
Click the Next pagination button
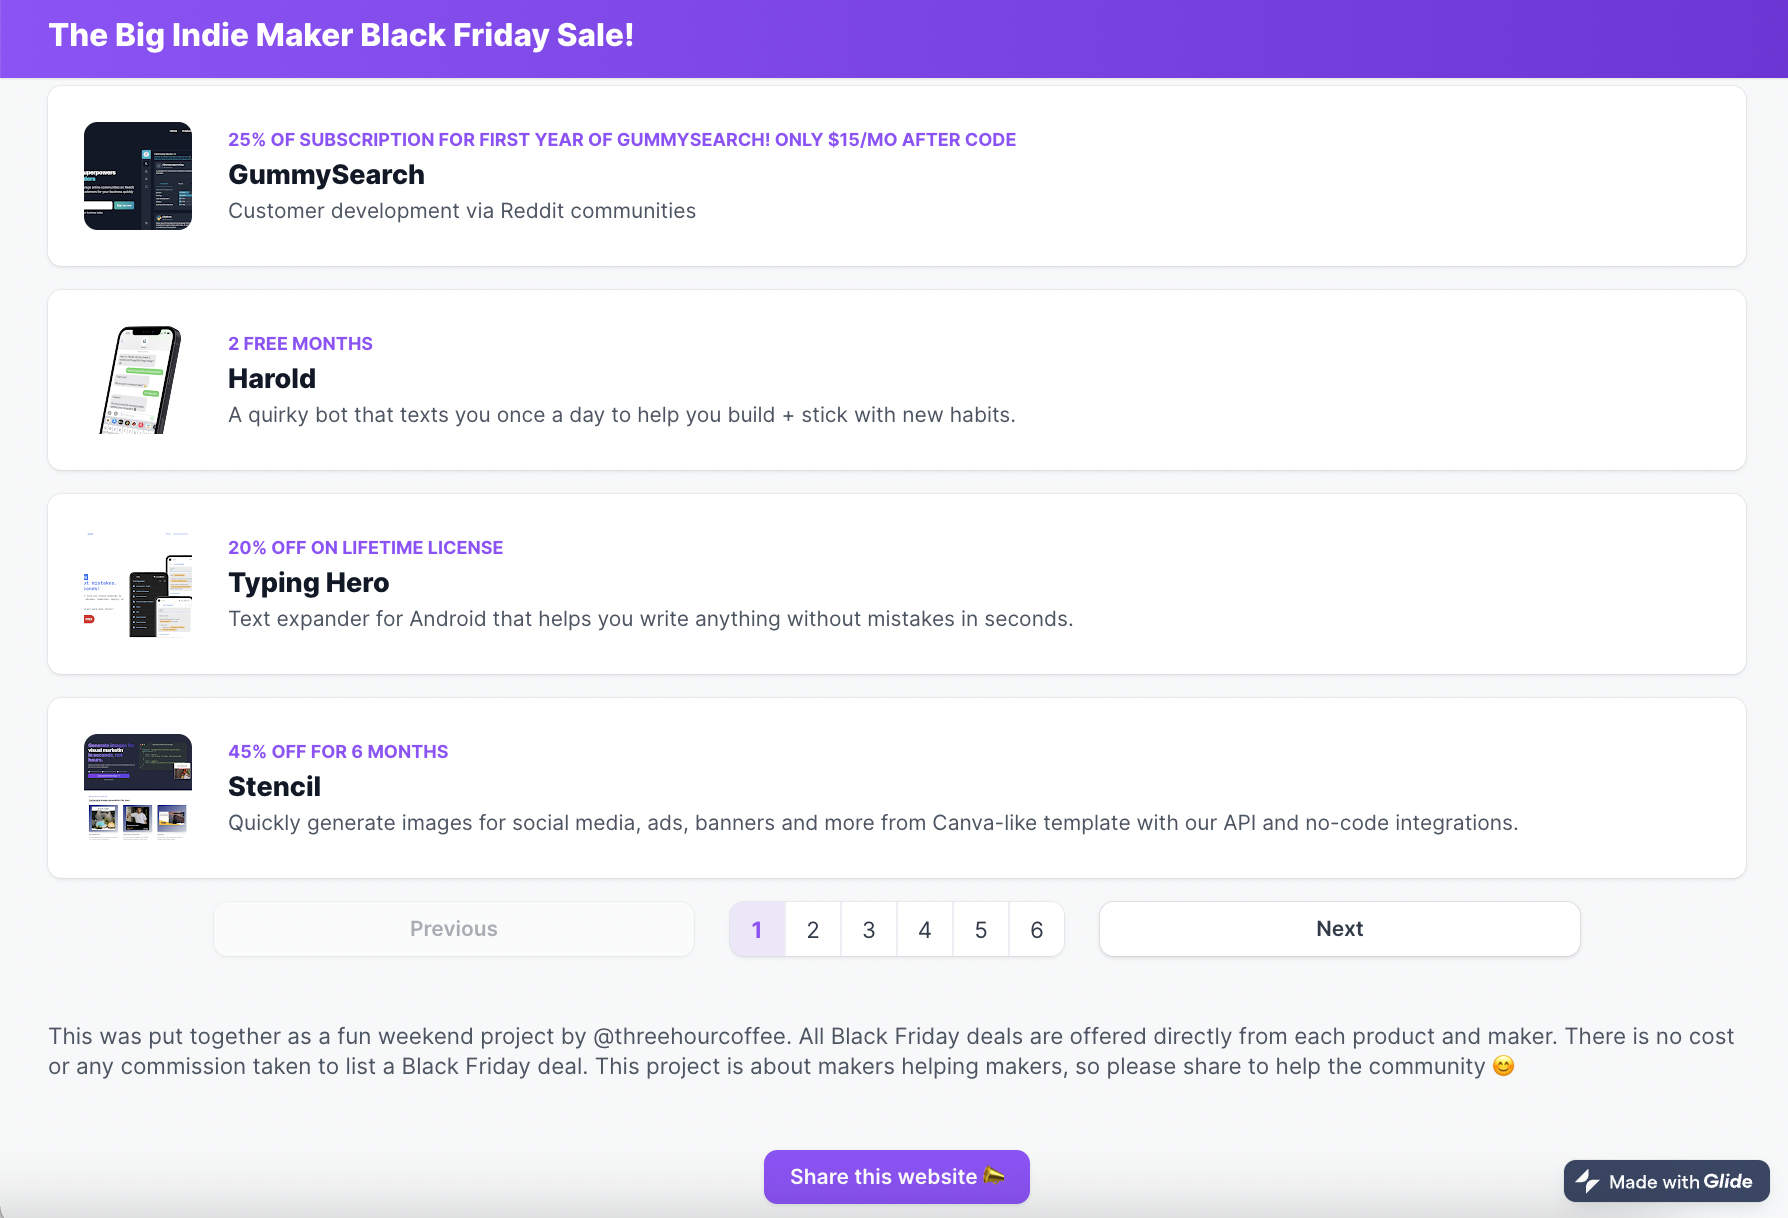[x=1339, y=928]
